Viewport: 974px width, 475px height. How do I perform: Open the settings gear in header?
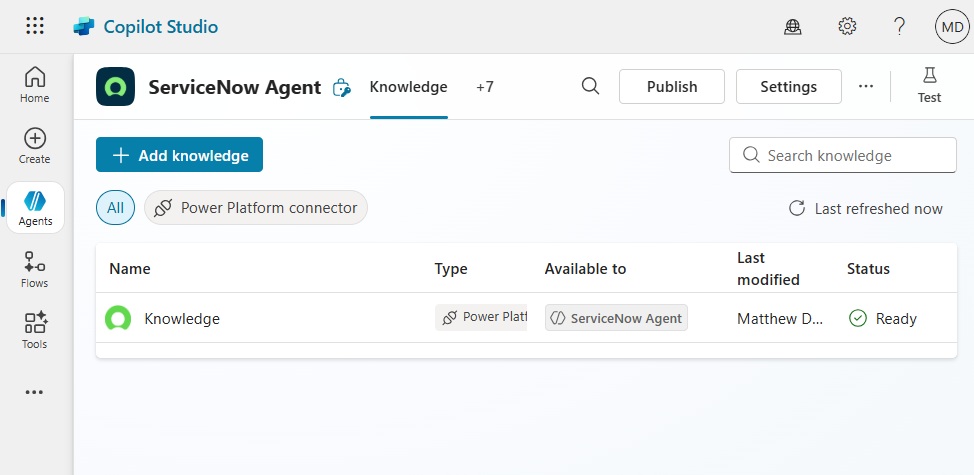tap(847, 26)
